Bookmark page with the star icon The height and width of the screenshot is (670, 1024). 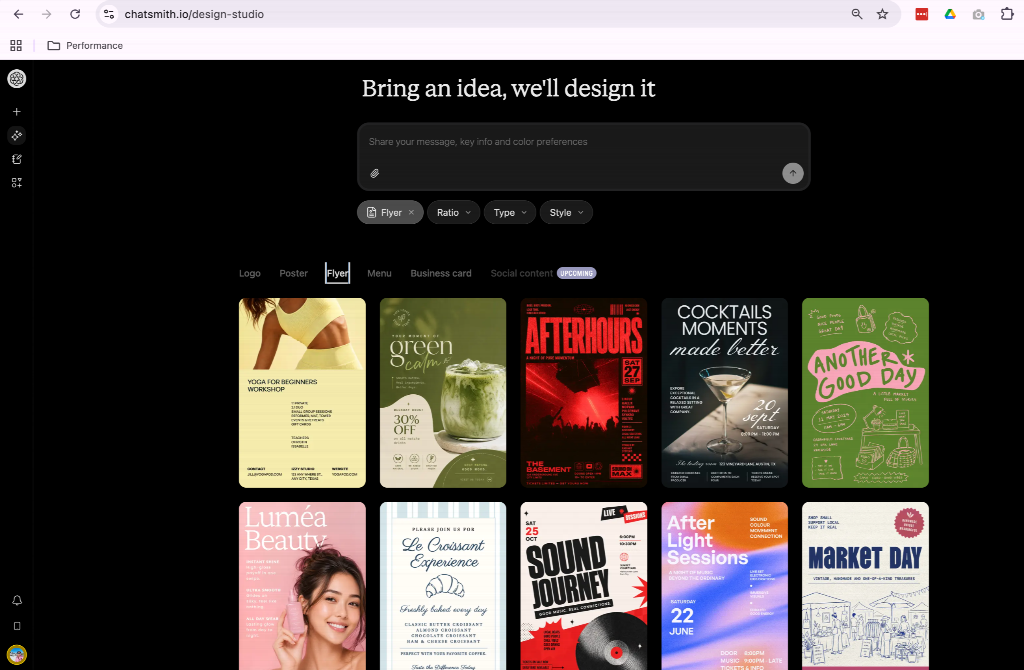882,14
